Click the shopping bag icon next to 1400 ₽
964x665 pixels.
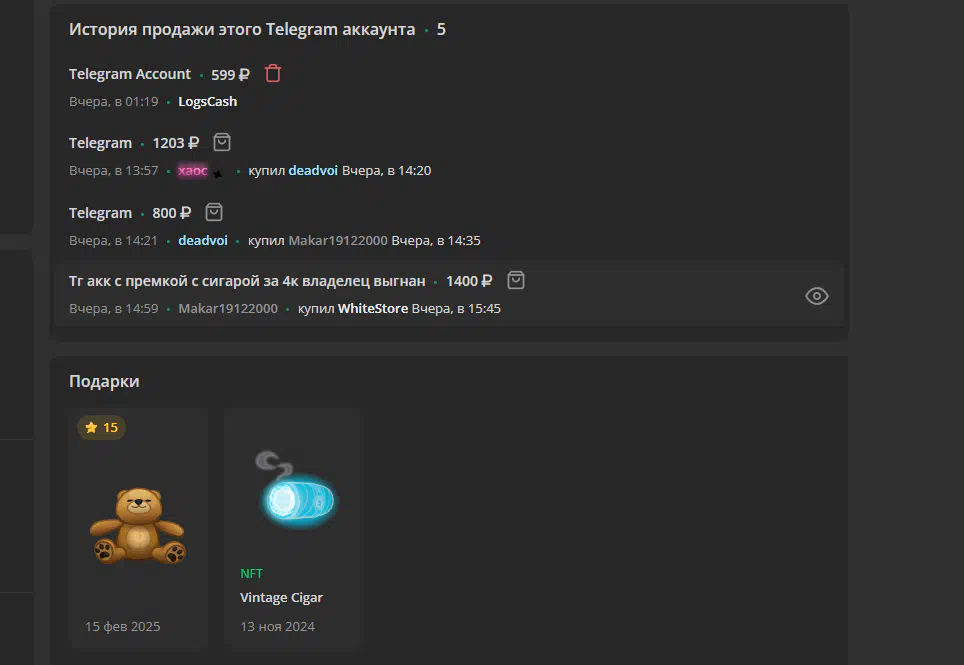(516, 280)
